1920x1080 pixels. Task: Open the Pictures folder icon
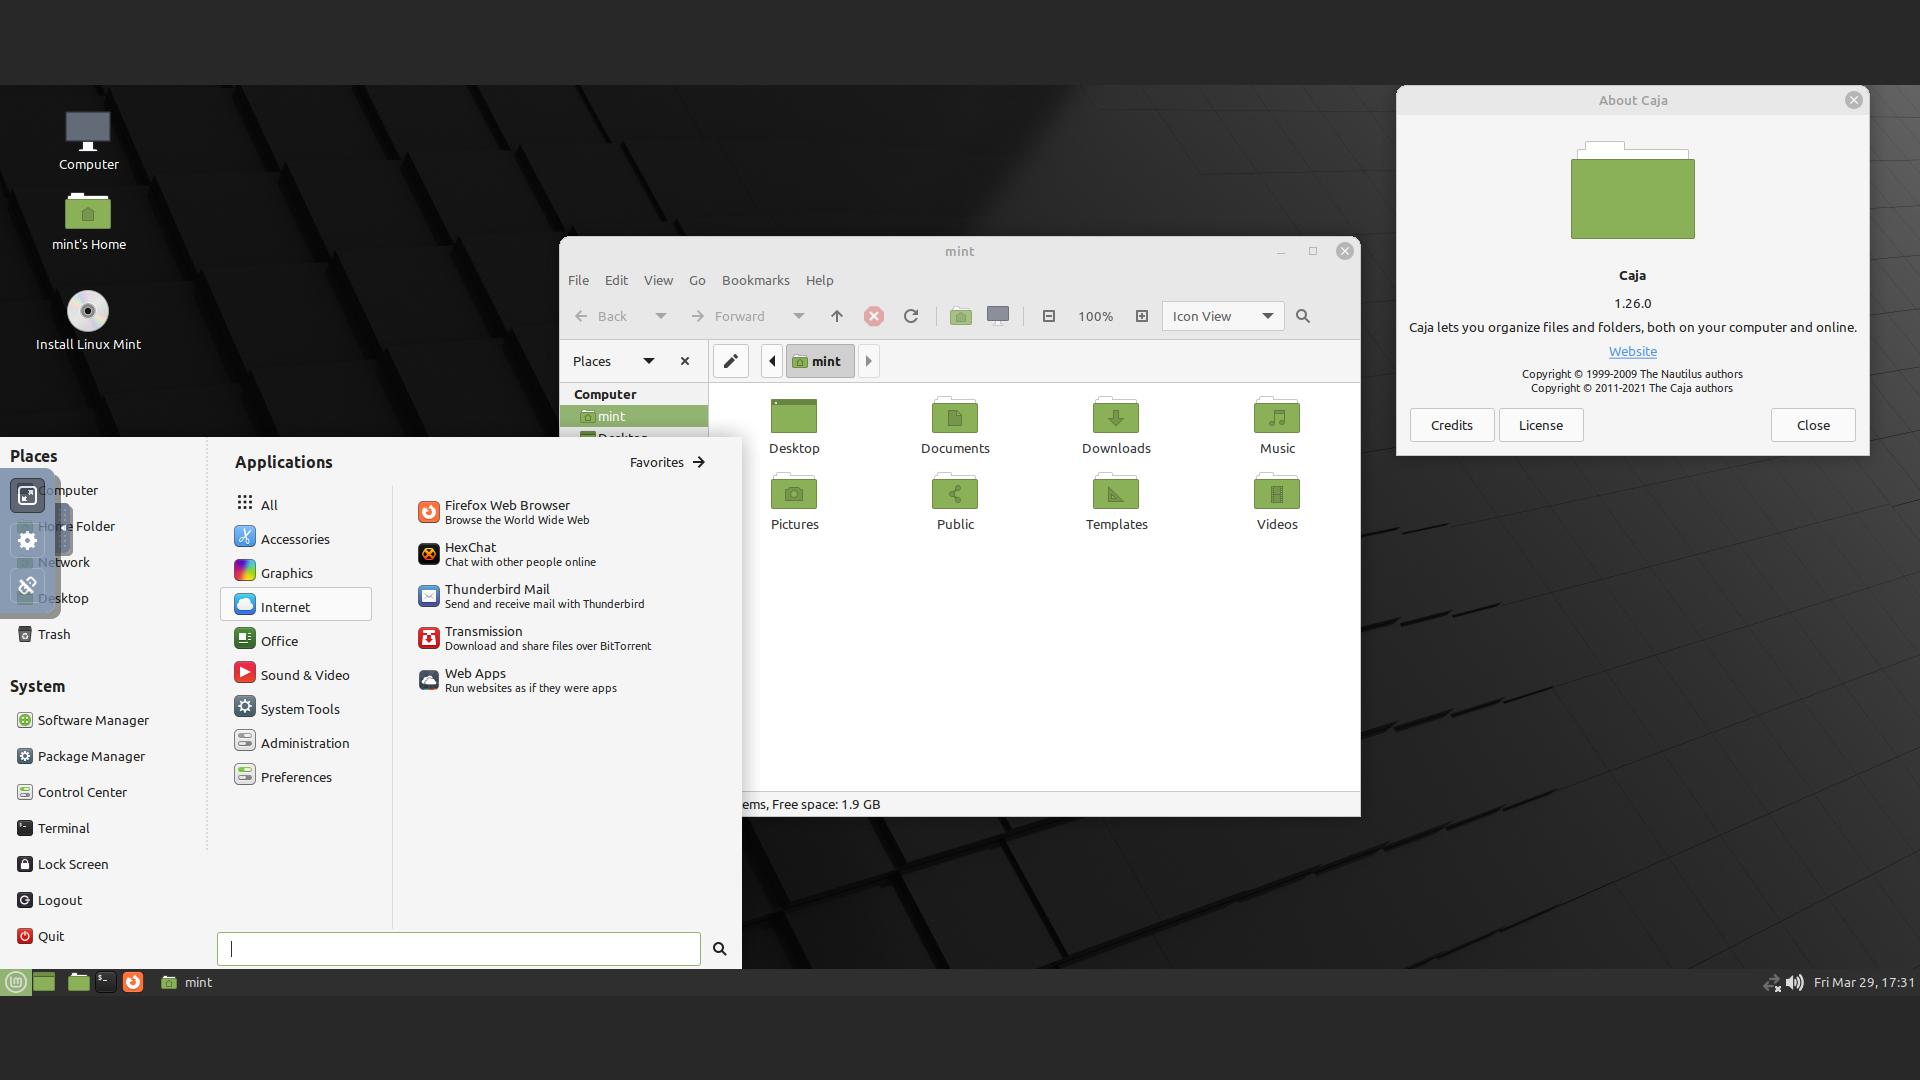(794, 502)
